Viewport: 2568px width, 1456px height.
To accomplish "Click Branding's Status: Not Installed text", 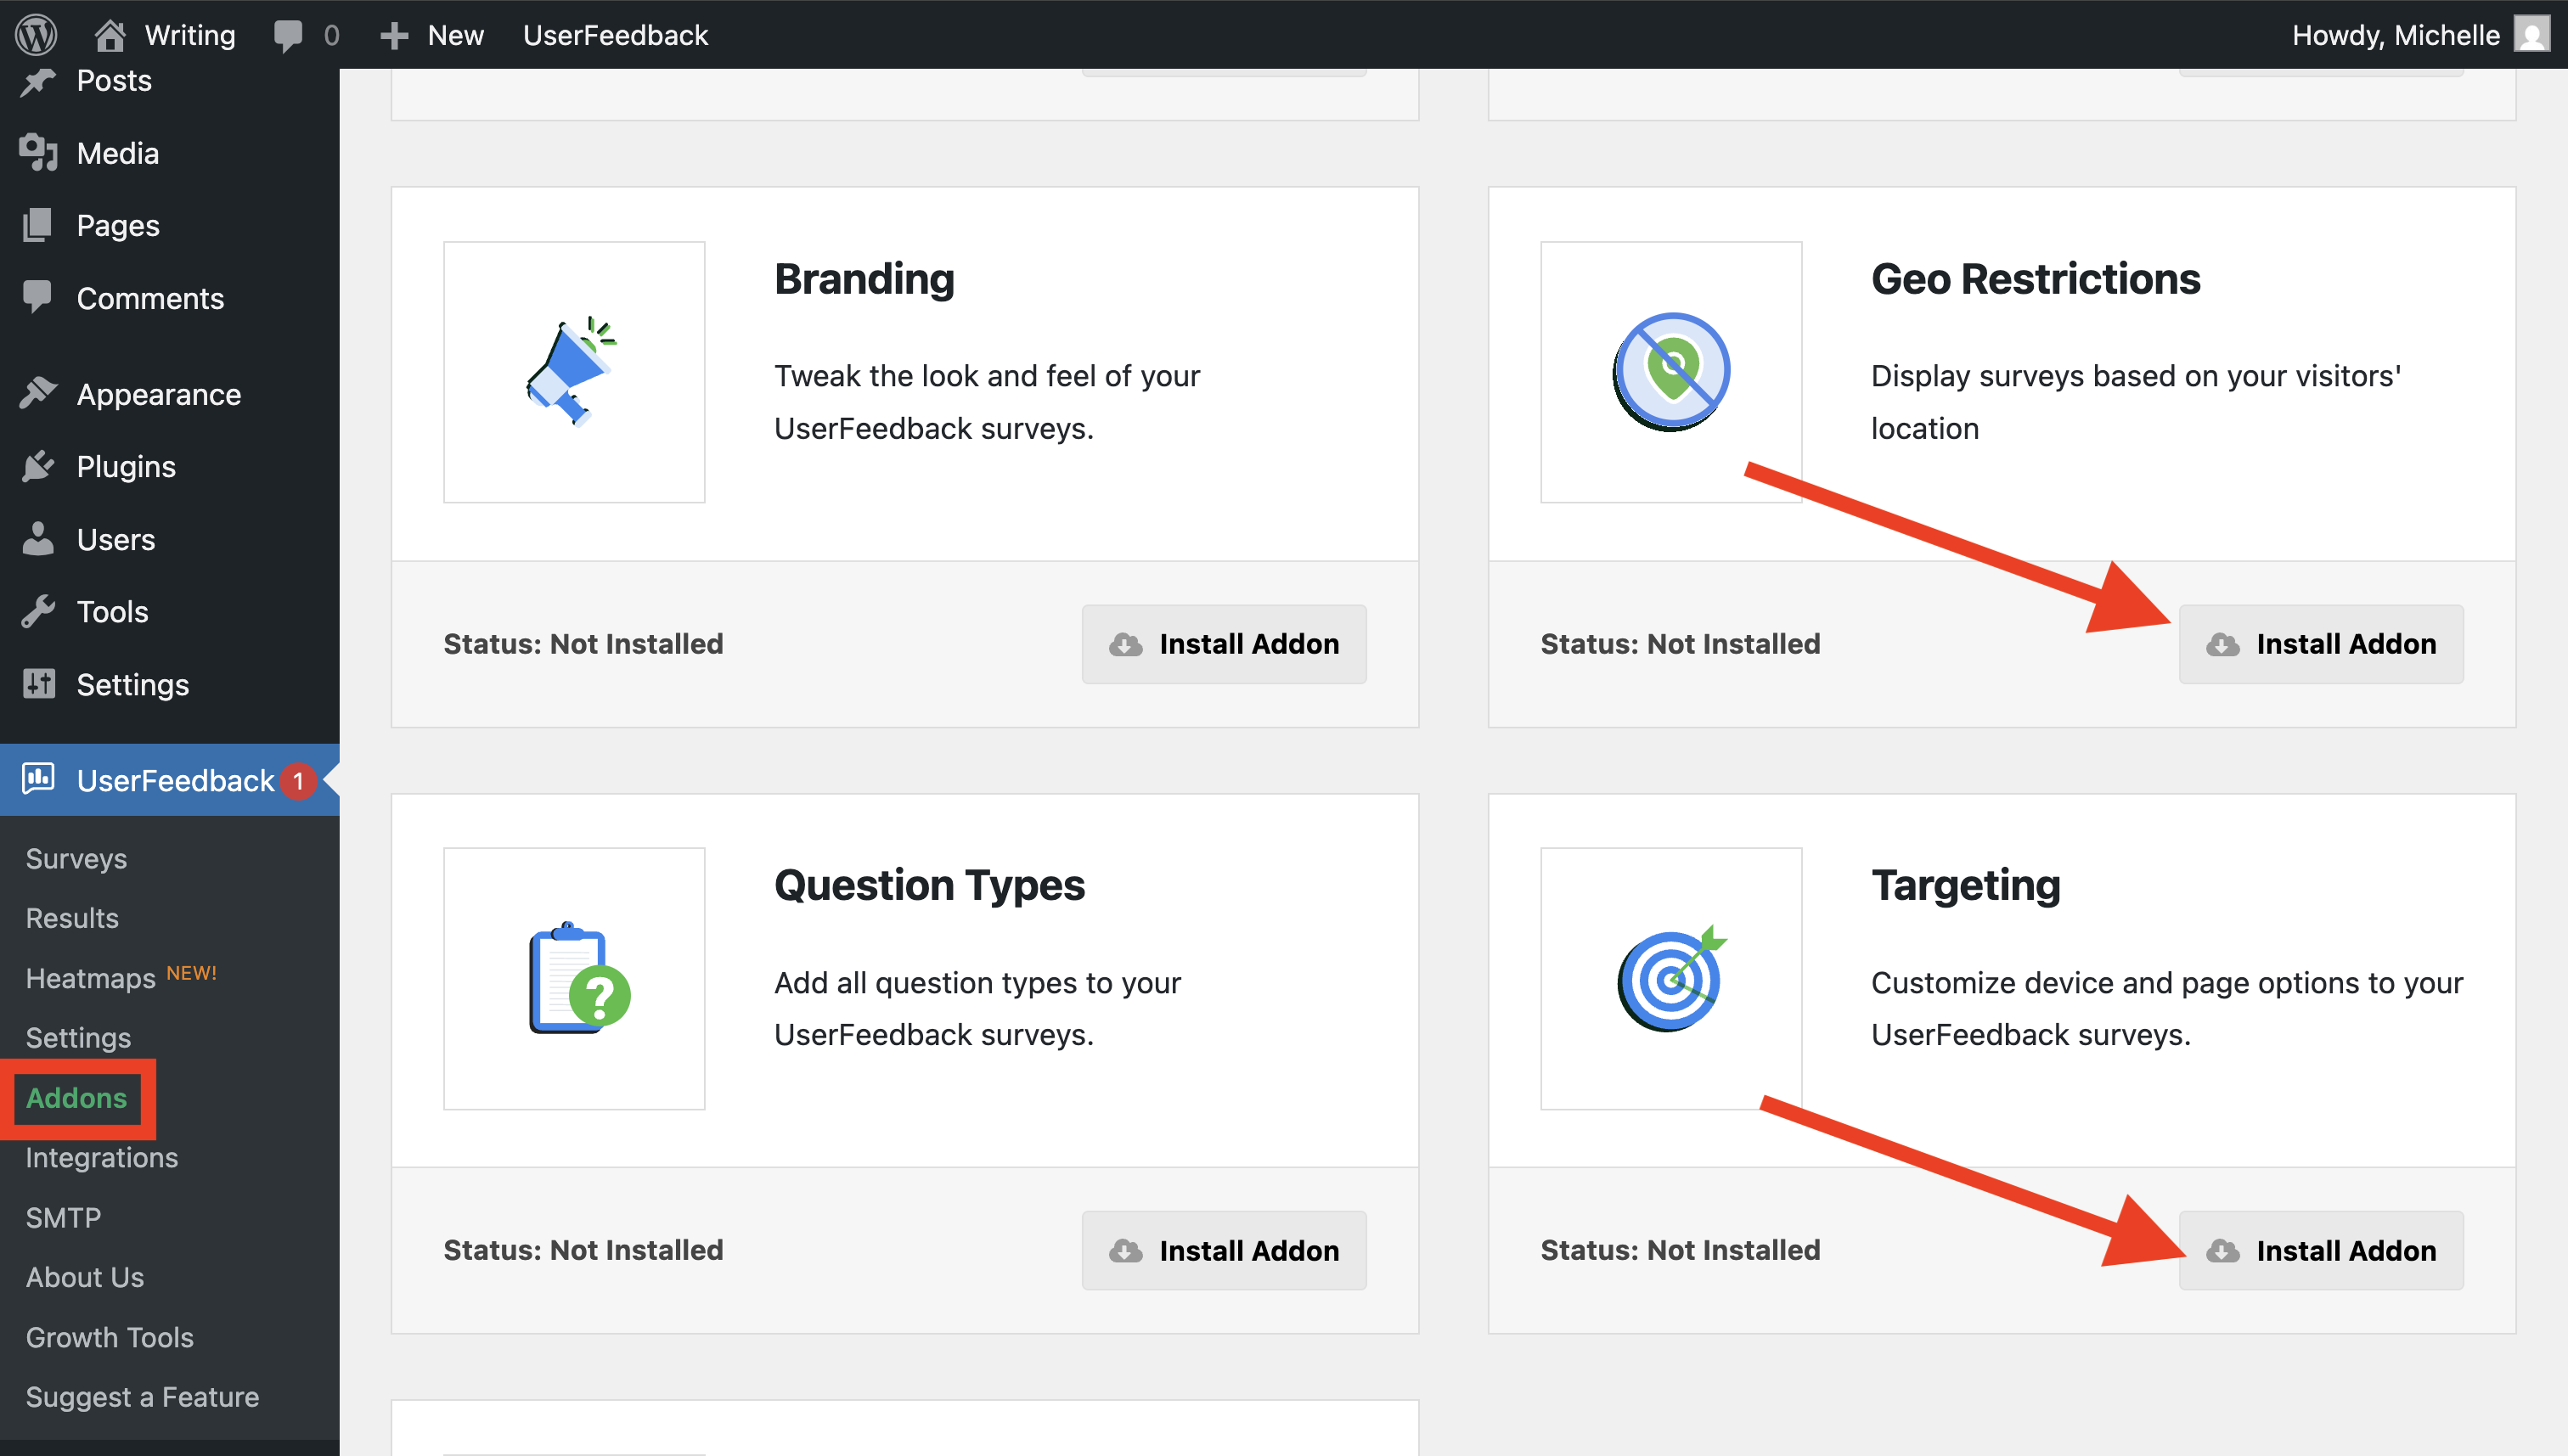I will (583, 644).
